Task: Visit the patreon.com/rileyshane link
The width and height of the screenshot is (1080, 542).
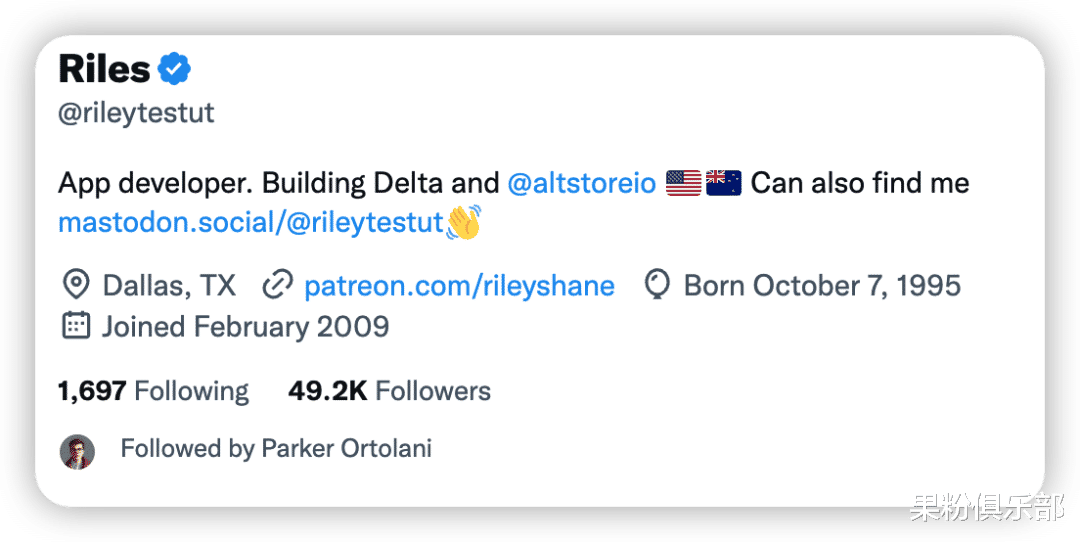Action: pos(459,286)
